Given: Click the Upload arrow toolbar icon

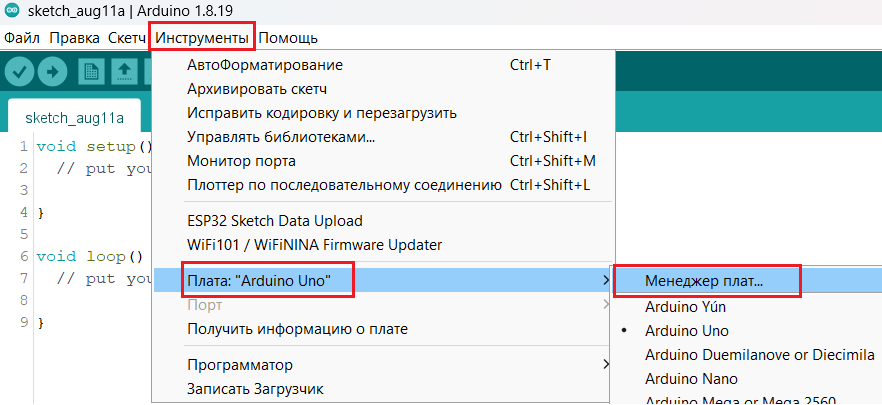Looking at the screenshot, I should point(53,73).
